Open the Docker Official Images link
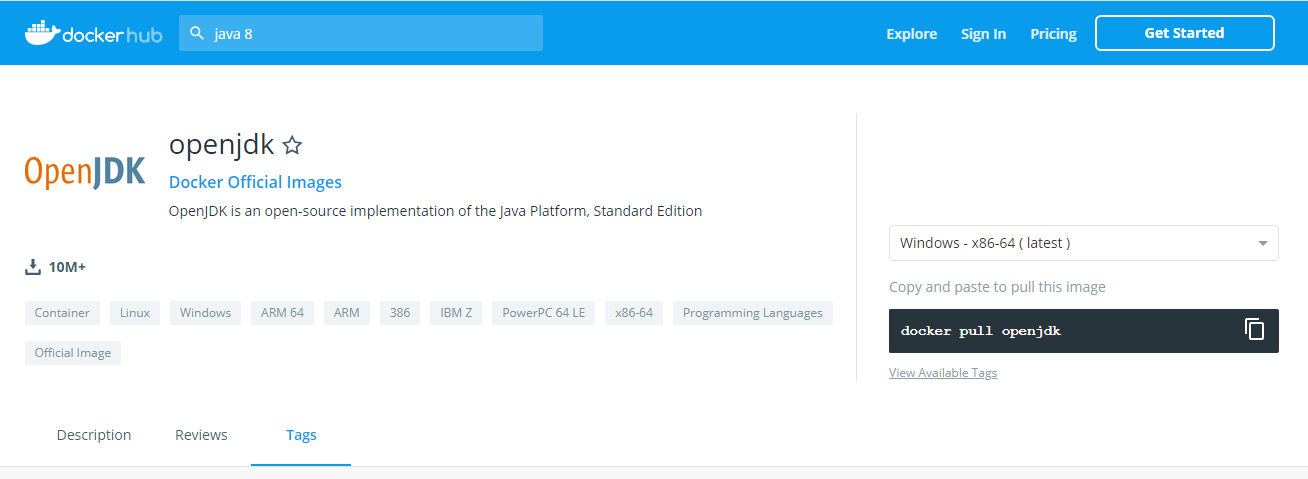The width and height of the screenshot is (1308, 479). 255,182
